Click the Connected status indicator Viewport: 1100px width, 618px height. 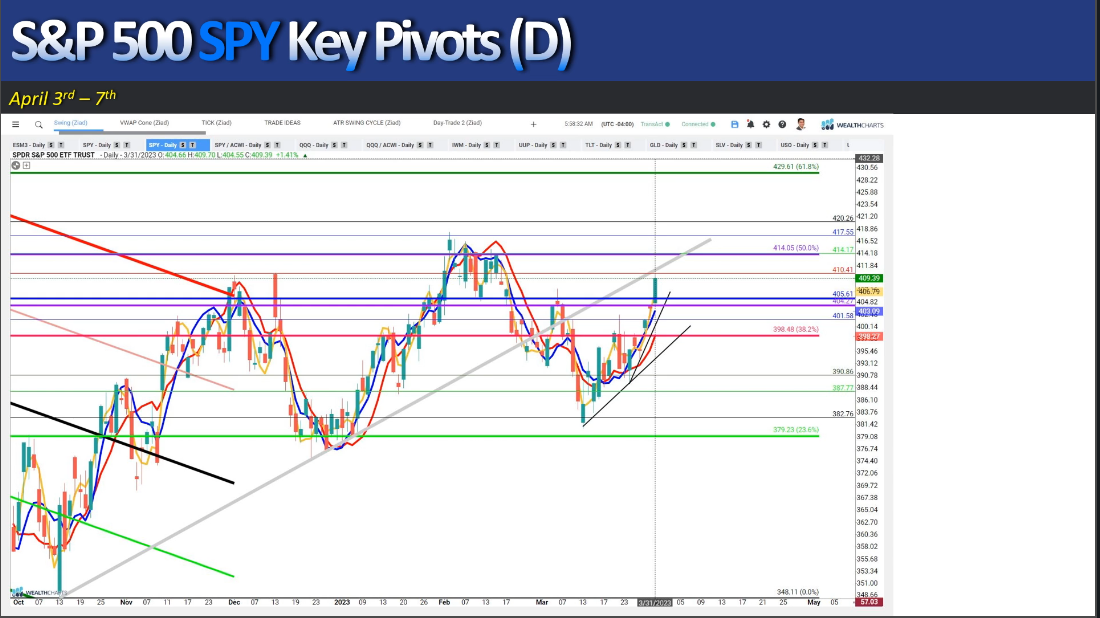coord(699,124)
